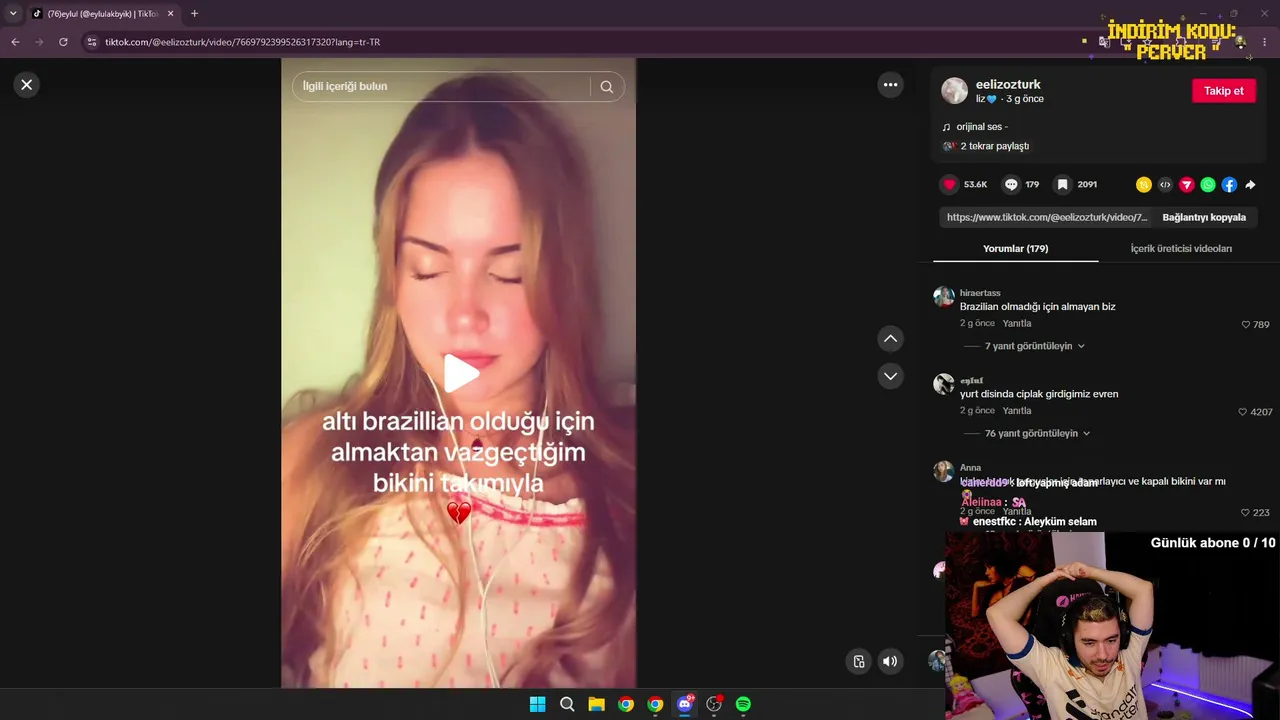This screenshot has width=1280, height=720.
Task: Open the three-dots more options menu
Action: click(x=890, y=85)
